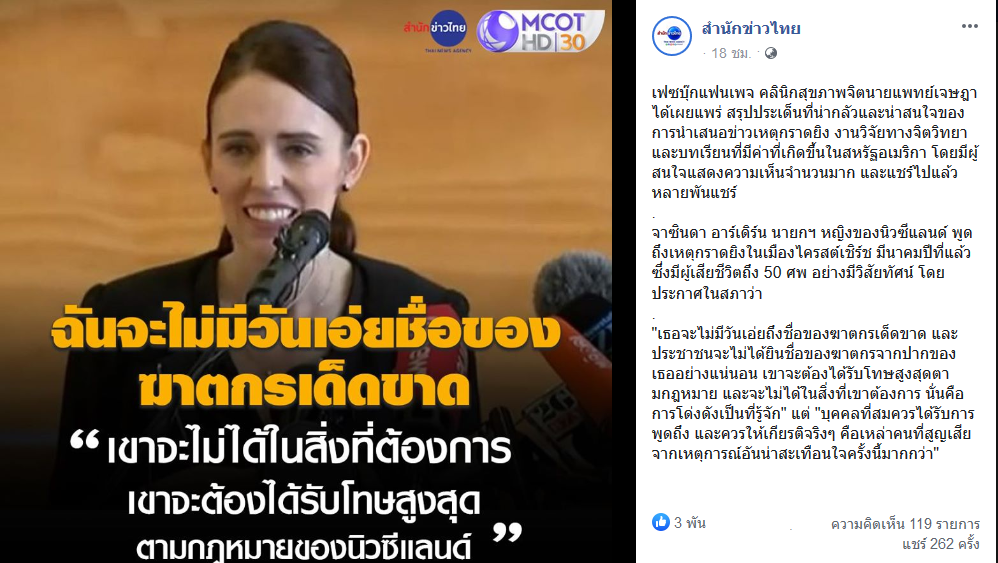Image resolution: width=998 pixels, height=563 pixels.
Task: Click the สำนักข่าวไทย page profile picture
Action: pos(671,36)
